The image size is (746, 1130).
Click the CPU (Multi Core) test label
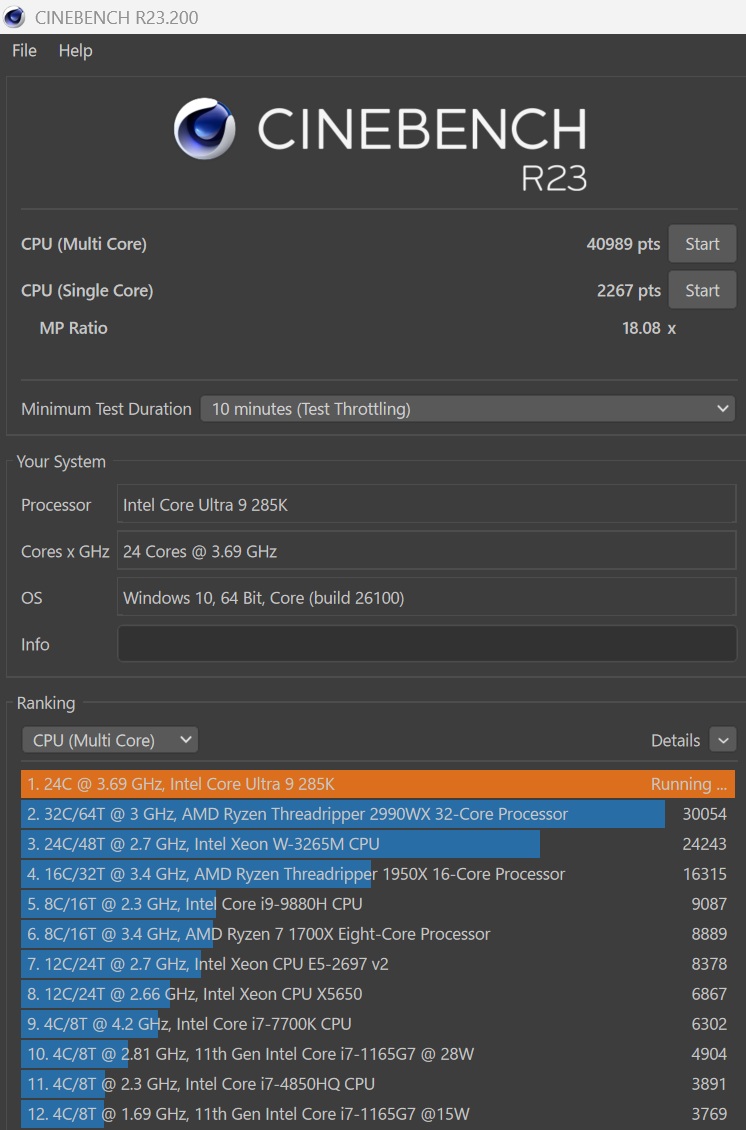[84, 244]
